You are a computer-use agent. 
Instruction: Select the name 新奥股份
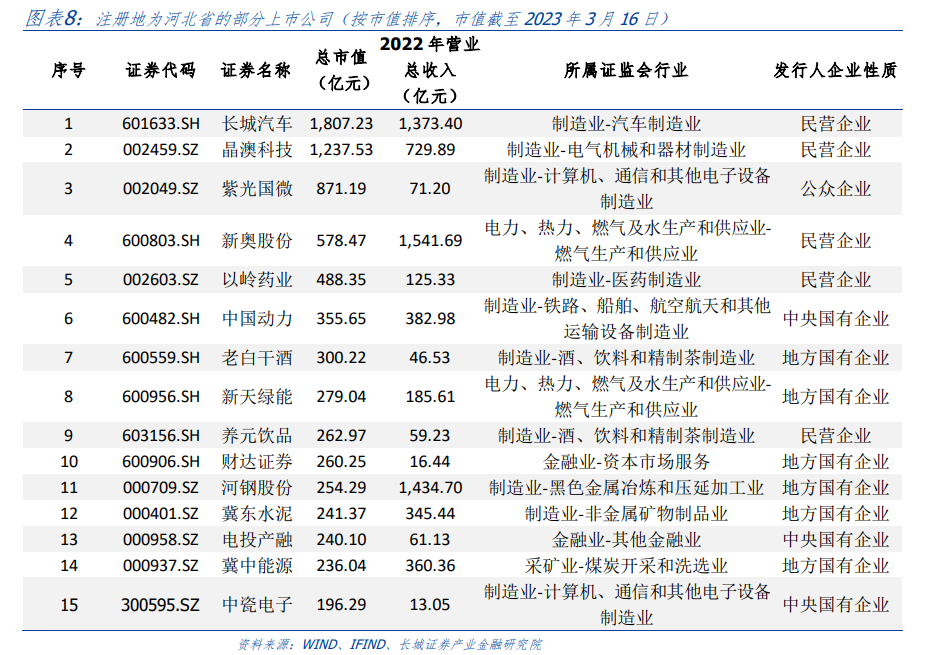(x=257, y=241)
